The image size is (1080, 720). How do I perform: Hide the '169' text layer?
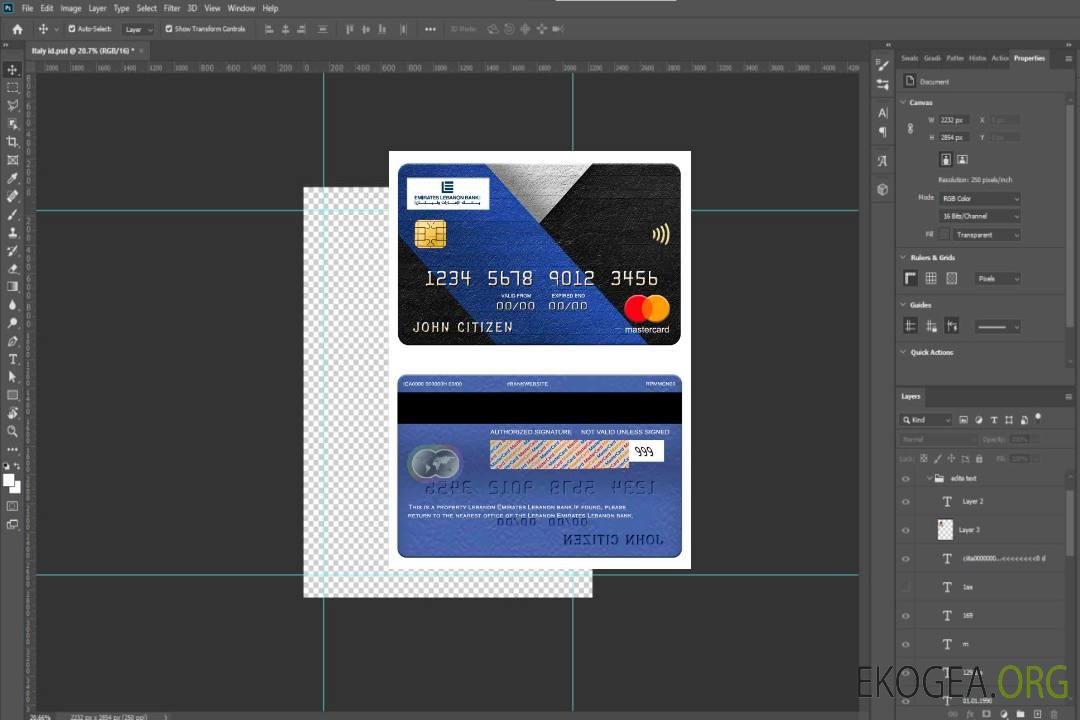[906, 616]
